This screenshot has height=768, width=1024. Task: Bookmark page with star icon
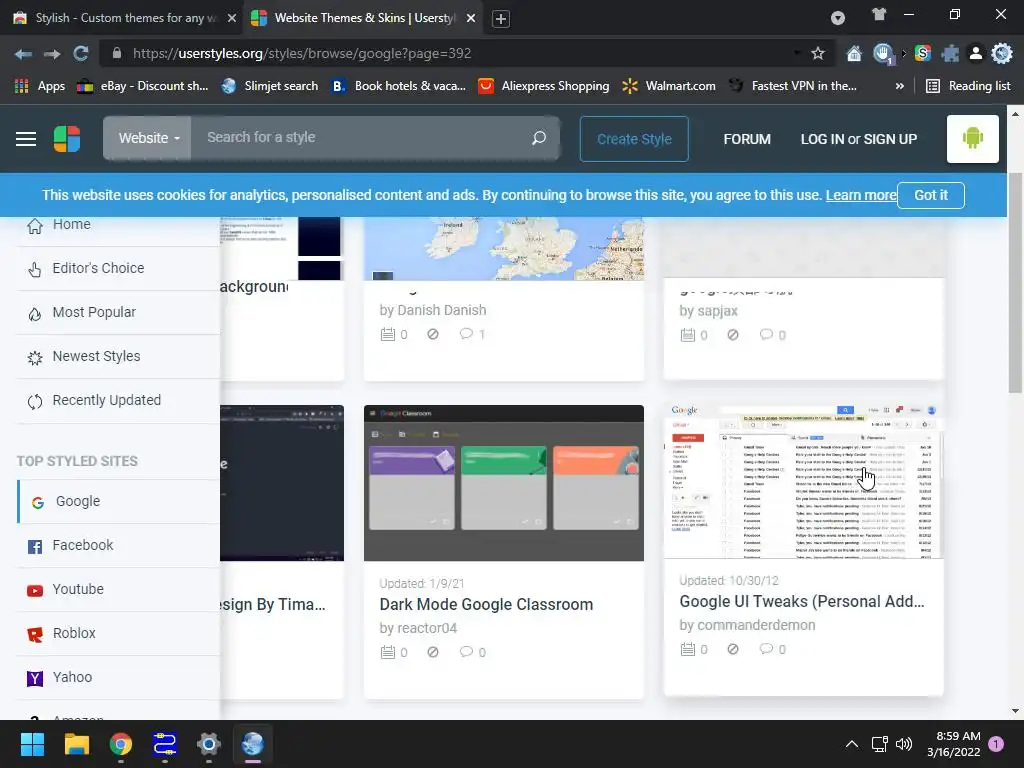coord(818,54)
